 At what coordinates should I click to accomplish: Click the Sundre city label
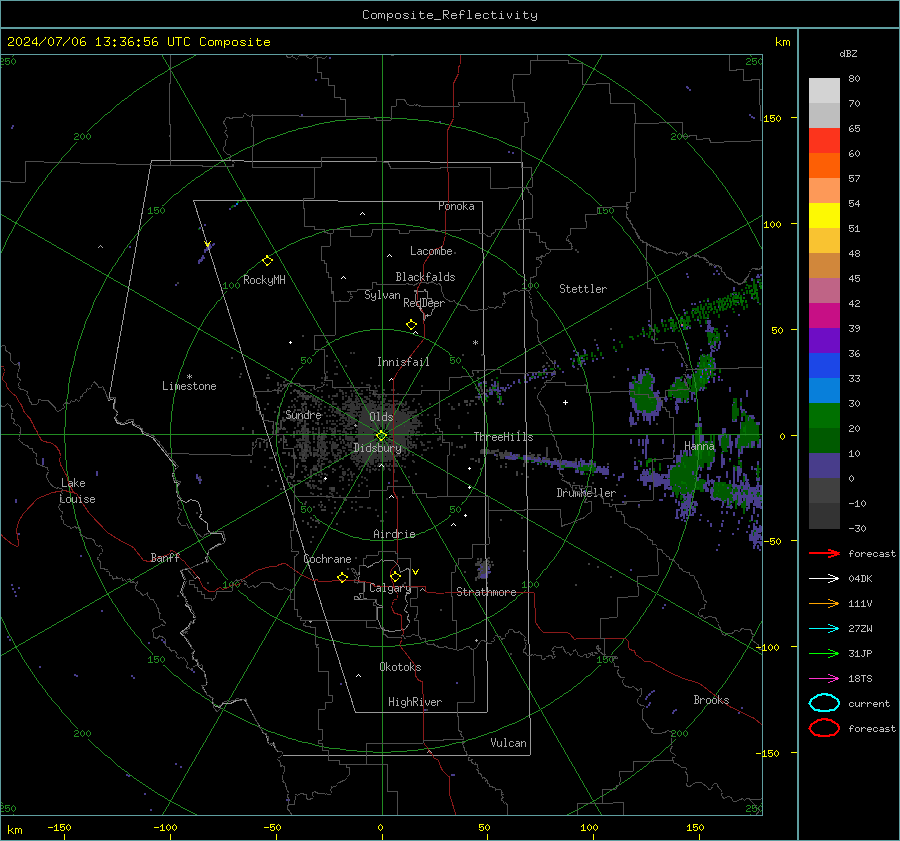(303, 415)
